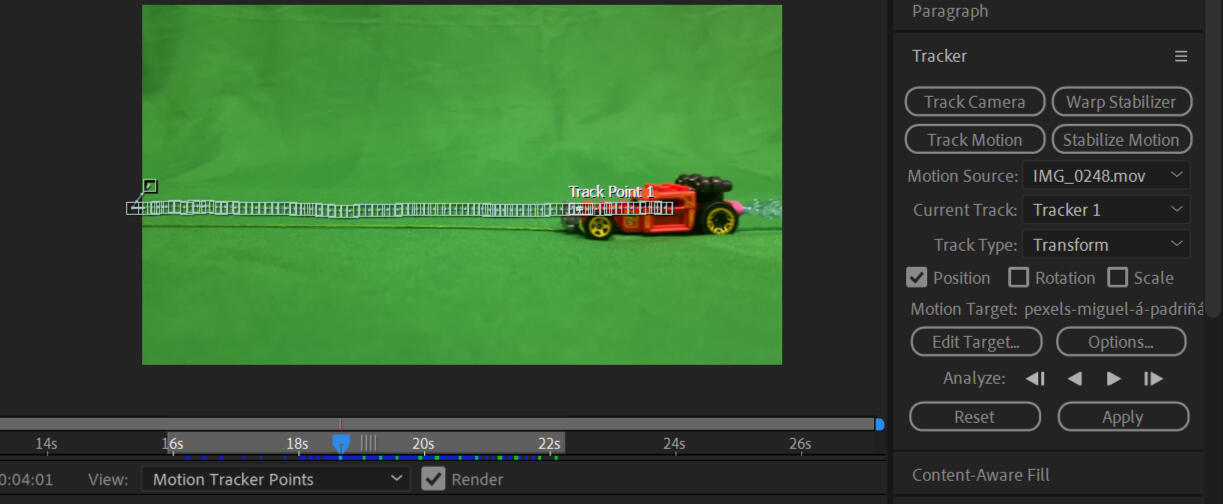The width and height of the screenshot is (1223, 504).
Task: Enable the Rotation checkbox
Action: 1018,278
